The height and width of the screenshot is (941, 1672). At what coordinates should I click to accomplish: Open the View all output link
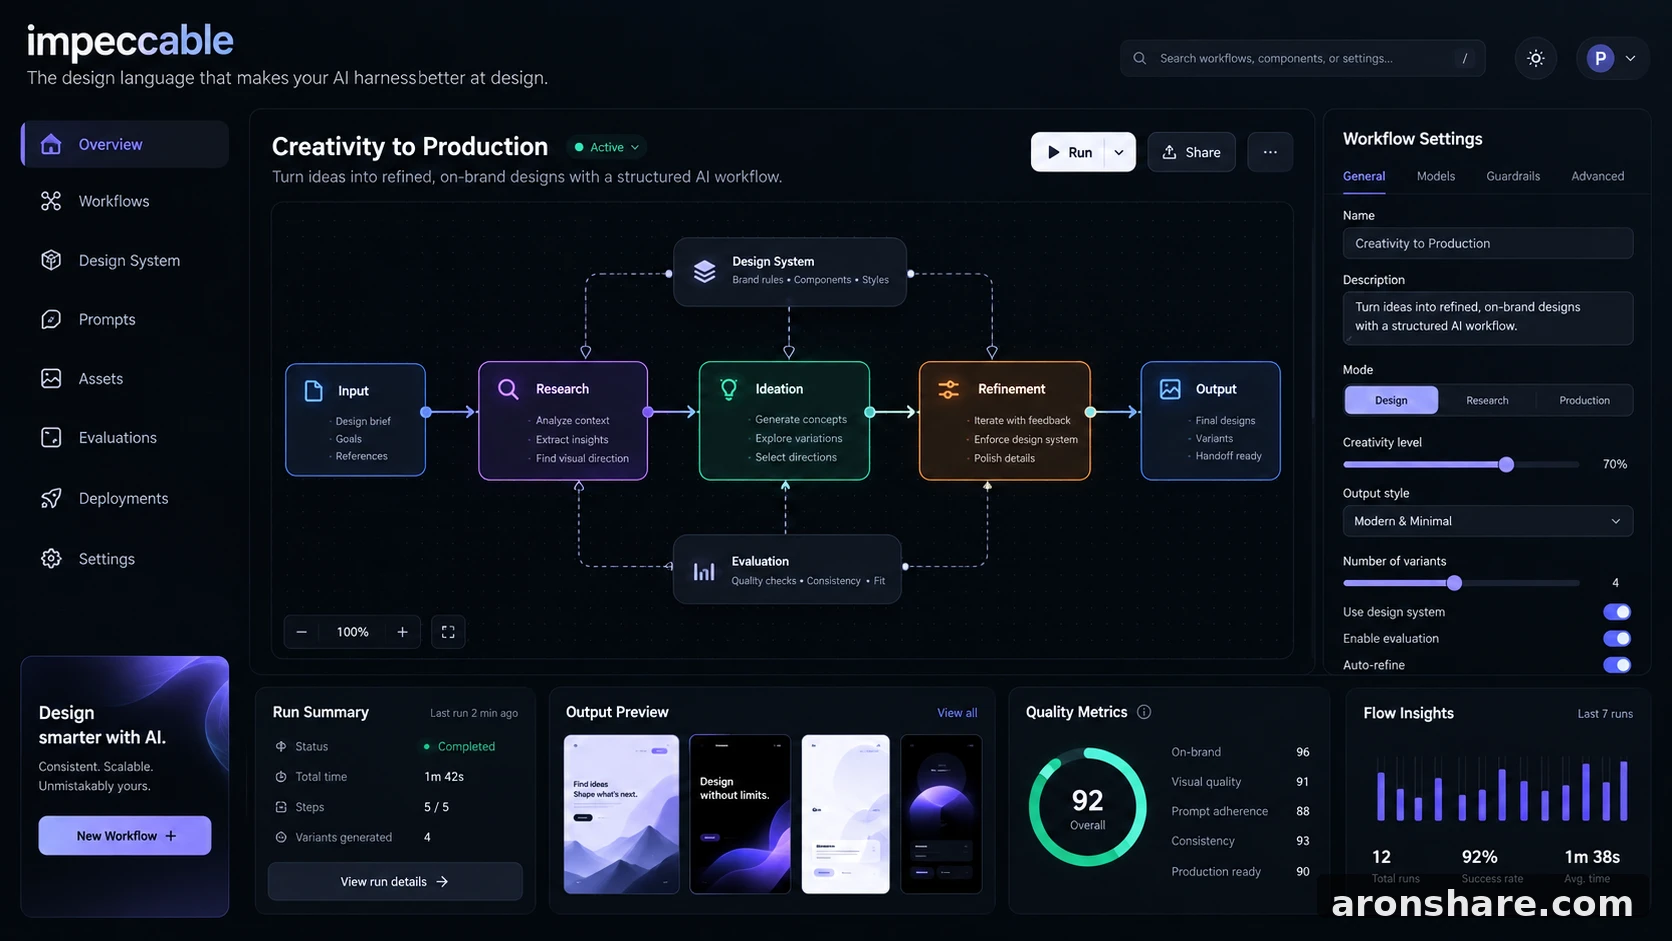957,713
